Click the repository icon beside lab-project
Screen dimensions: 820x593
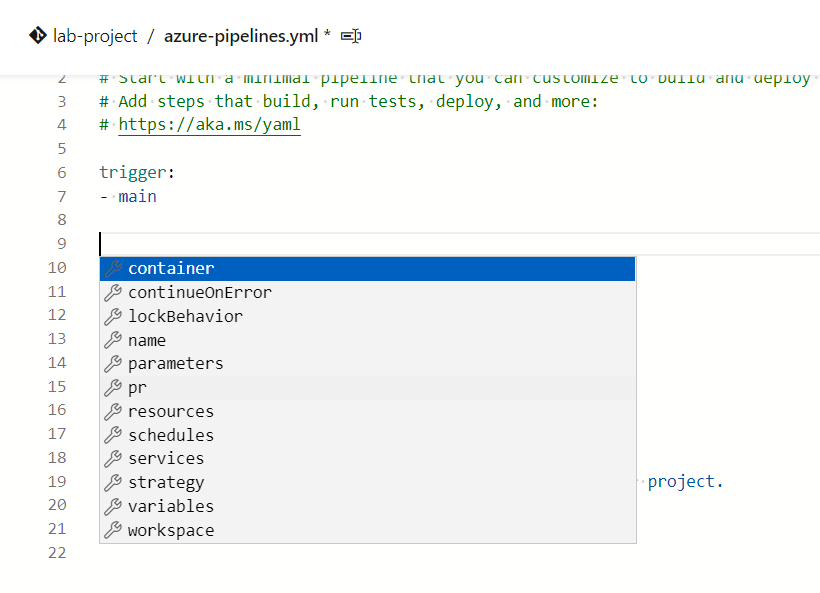click(x=38, y=36)
